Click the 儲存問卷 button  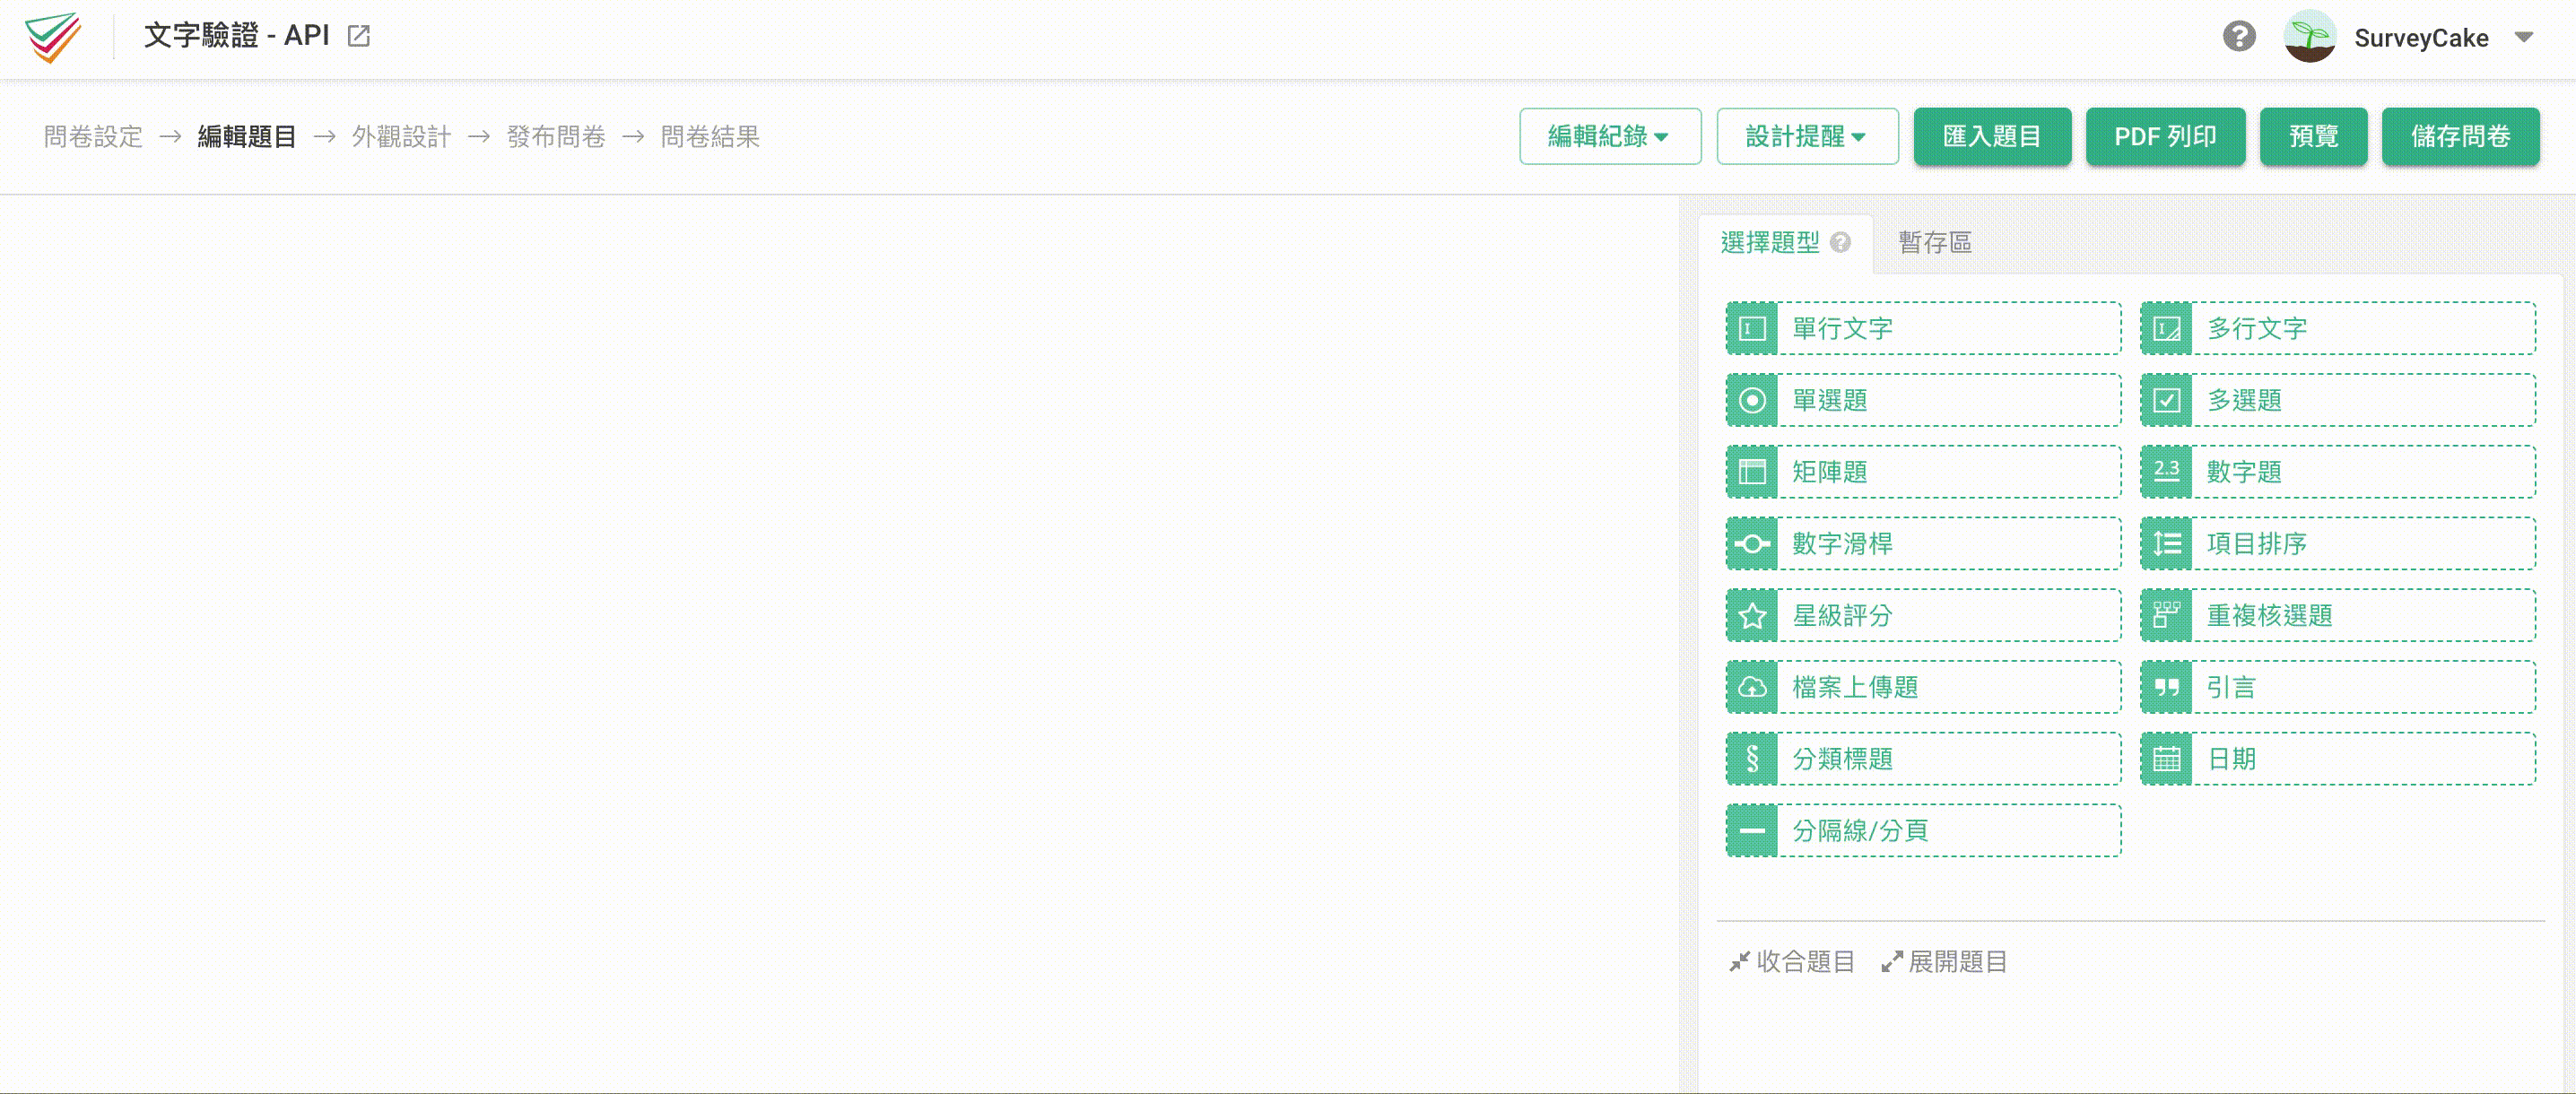[x=2460, y=136]
